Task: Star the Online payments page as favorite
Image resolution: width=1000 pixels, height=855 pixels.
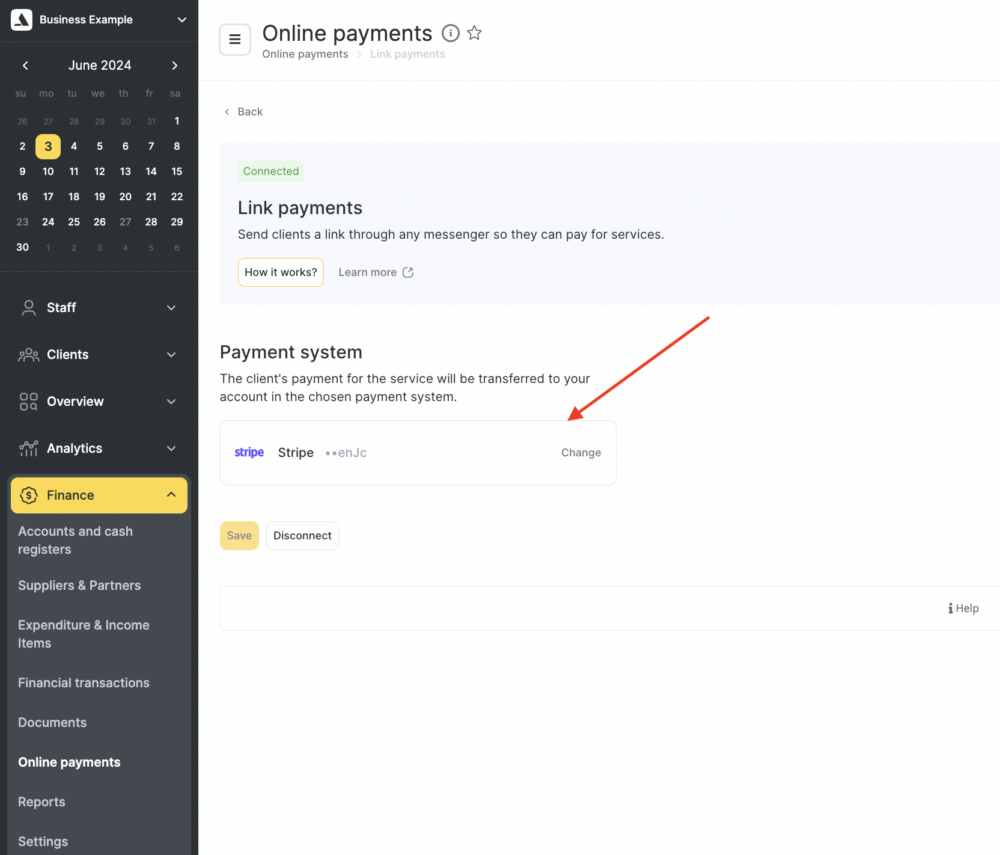Action: (475, 34)
